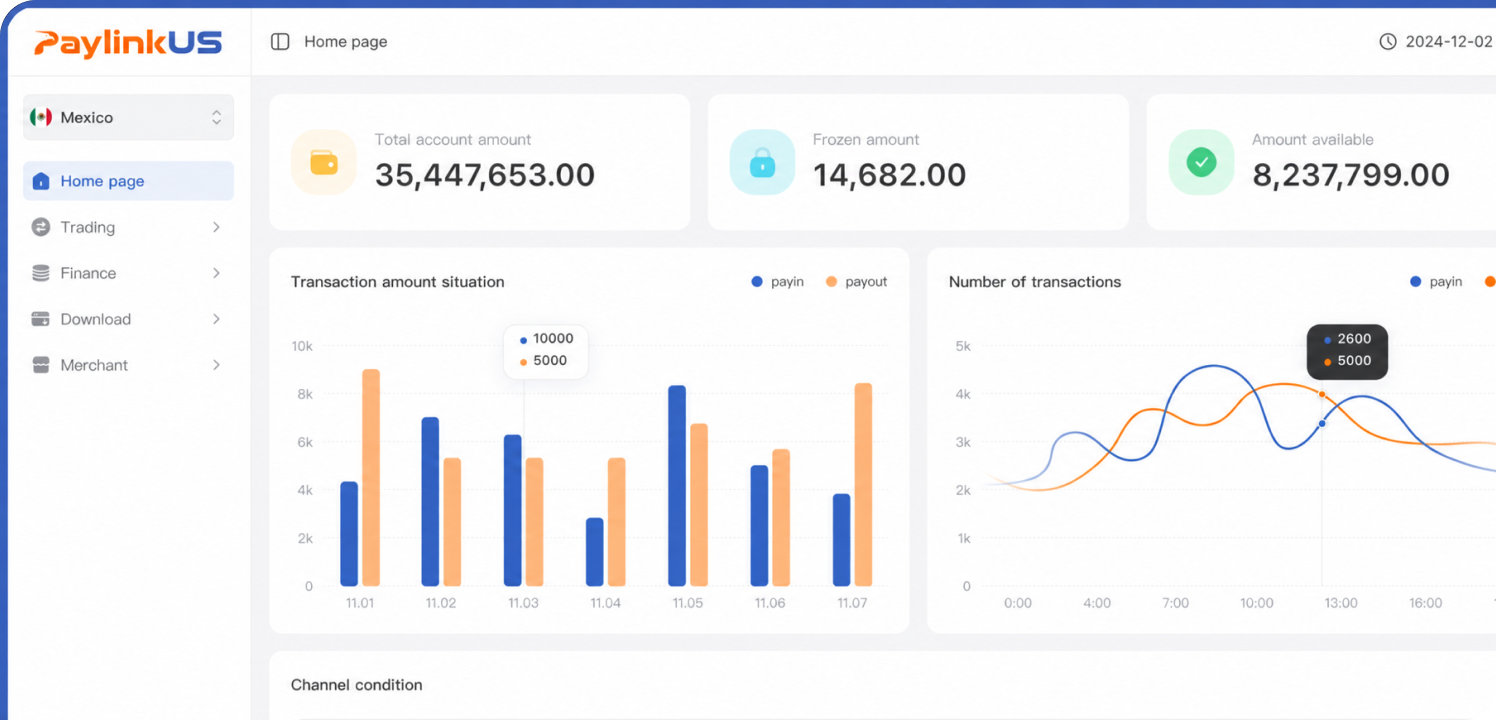Click the Download card icon

[x=41, y=319]
